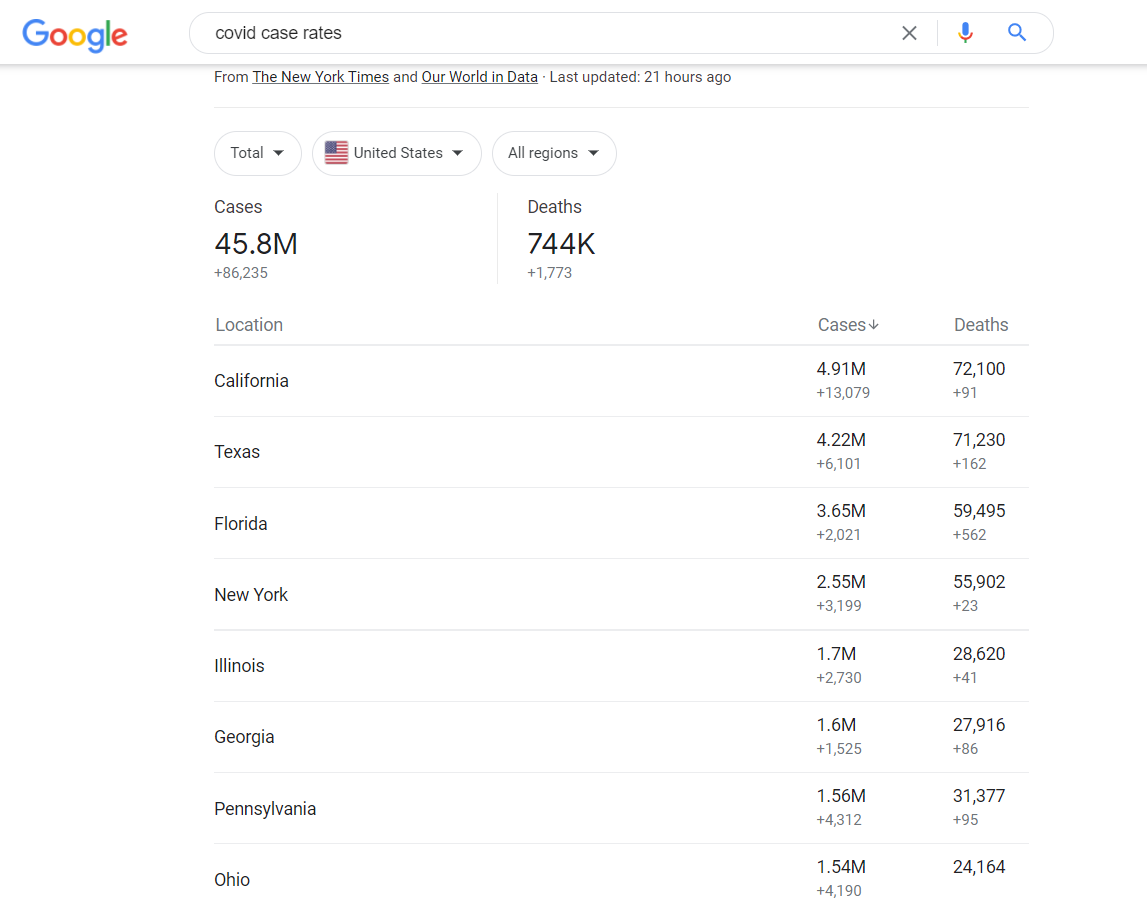Click the United States flag icon

pyautogui.click(x=336, y=152)
